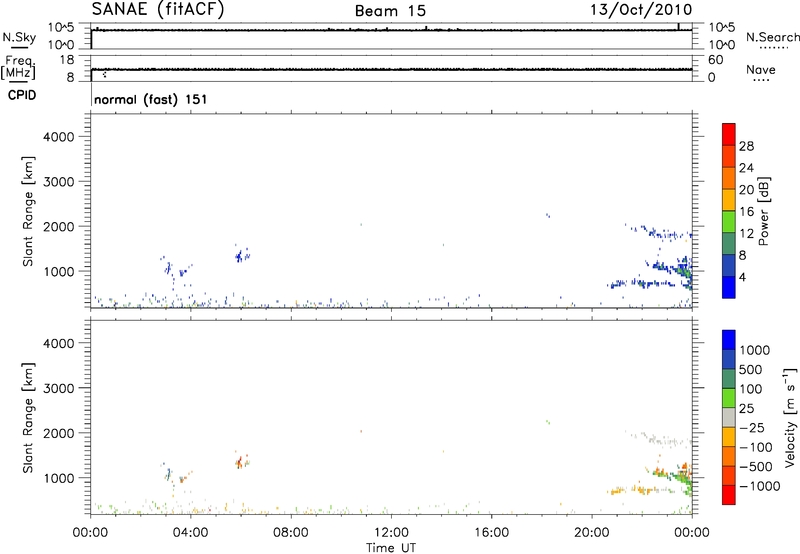Click 'Slant Range [km]' label of velocity panel

[x=28, y=418]
